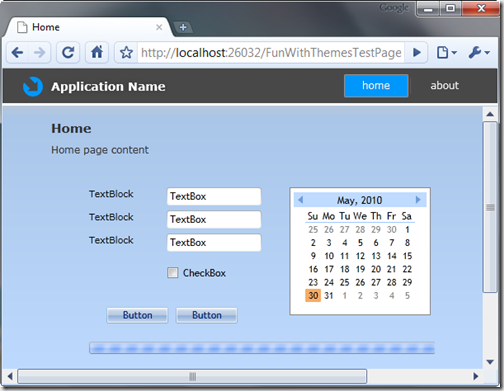Reload the page with the refresh icon
Image resolution: width=504 pixels, height=391 pixels.
coord(68,52)
